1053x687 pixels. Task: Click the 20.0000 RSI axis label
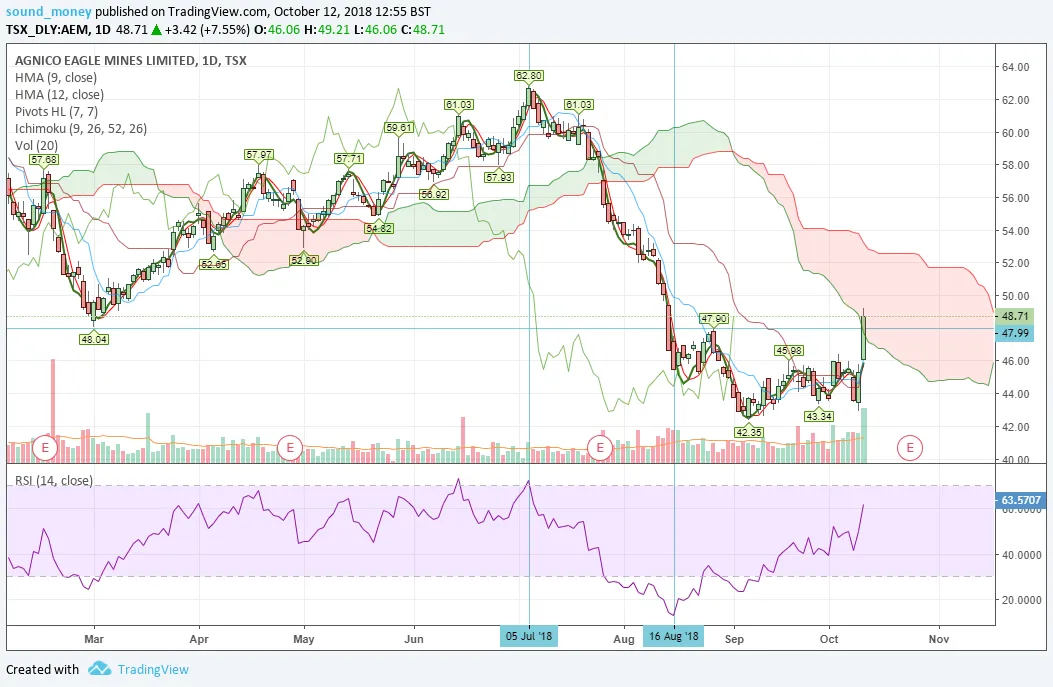[x=1021, y=600]
